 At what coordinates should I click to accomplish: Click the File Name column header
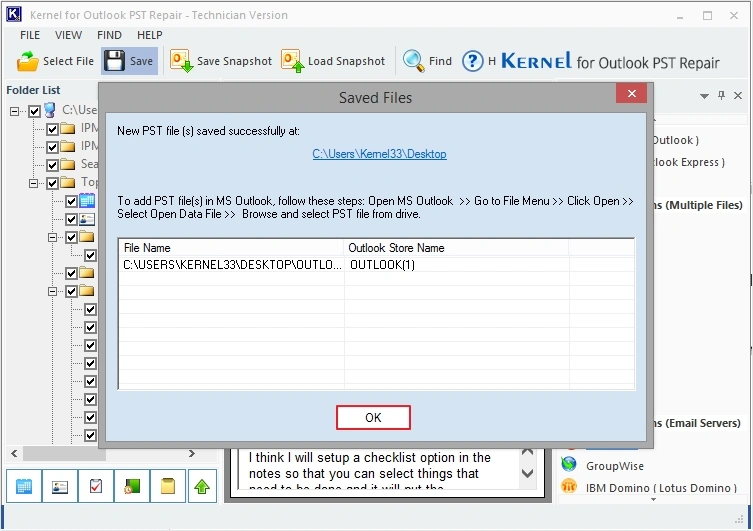tap(231, 248)
